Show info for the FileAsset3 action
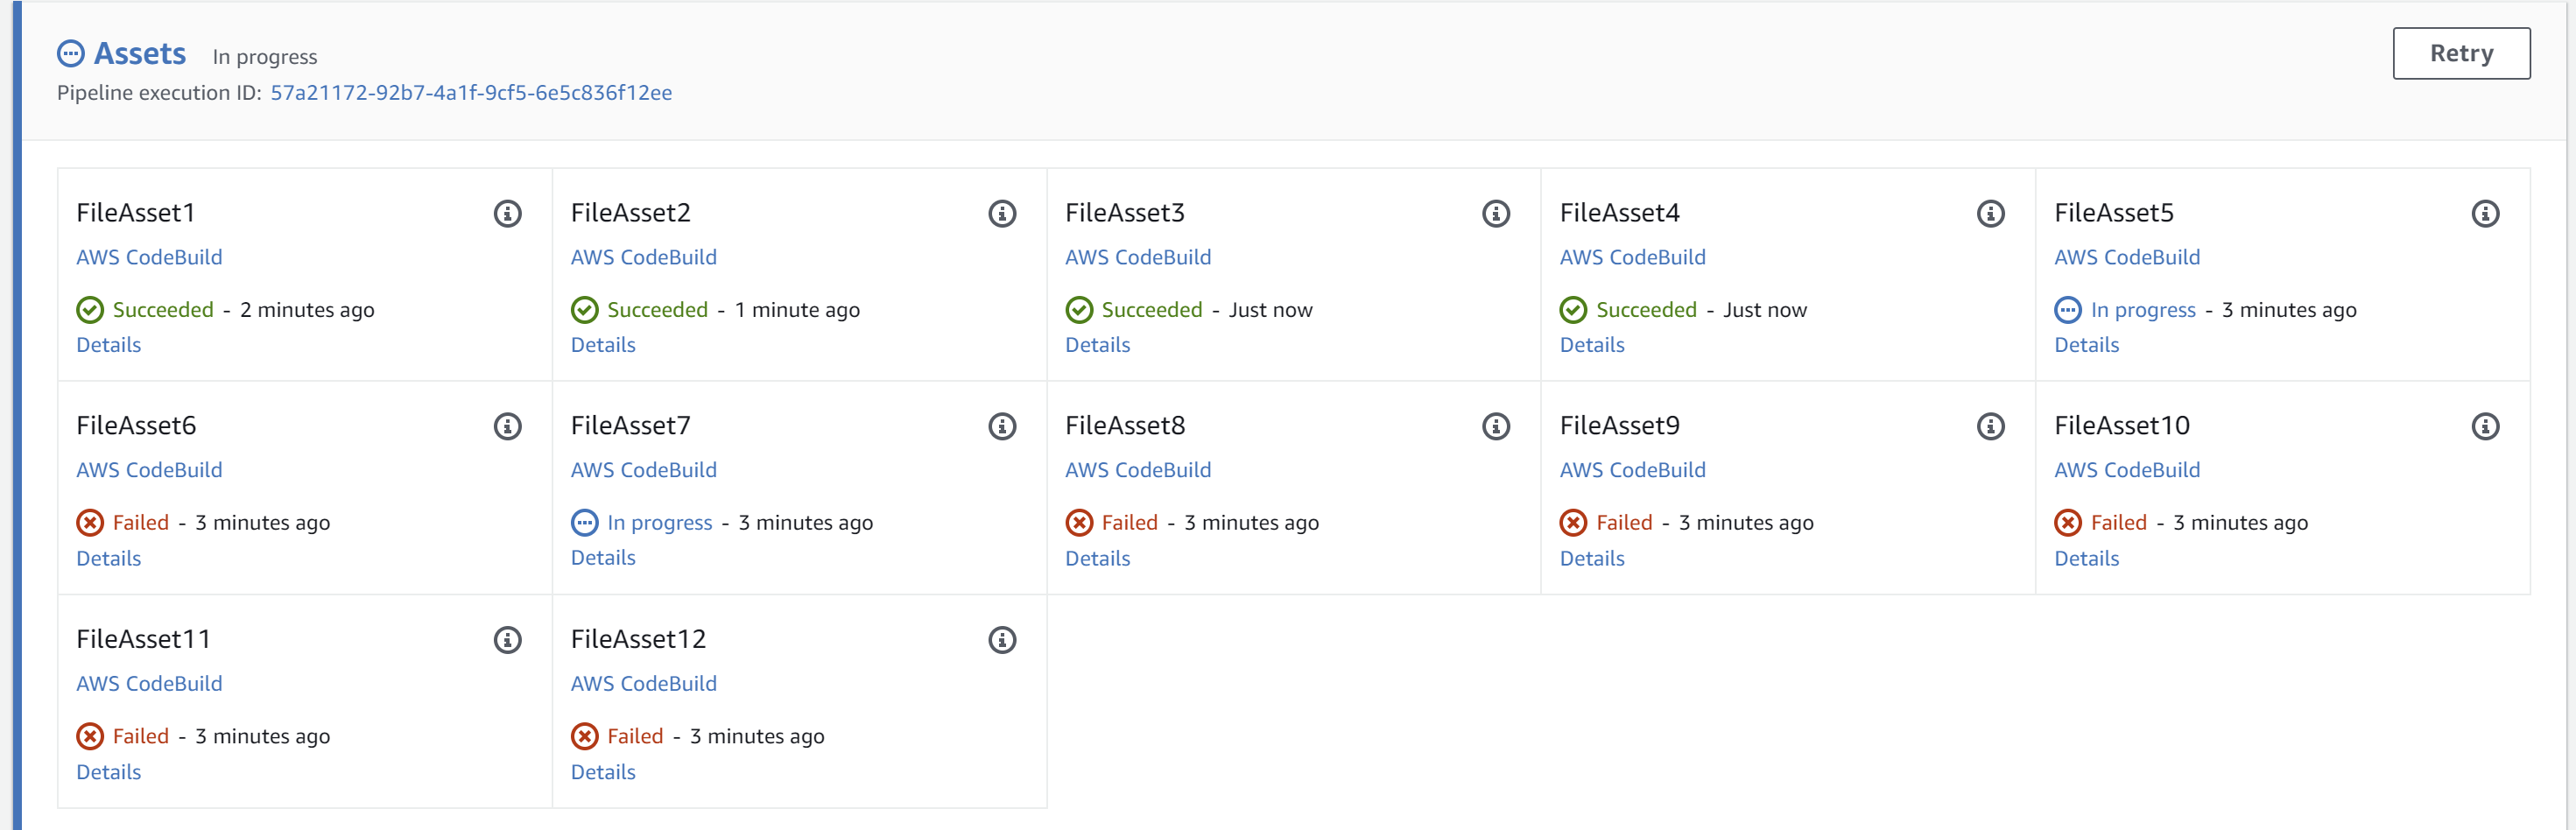This screenshot has width=2576, height=830. point(1496,214)
